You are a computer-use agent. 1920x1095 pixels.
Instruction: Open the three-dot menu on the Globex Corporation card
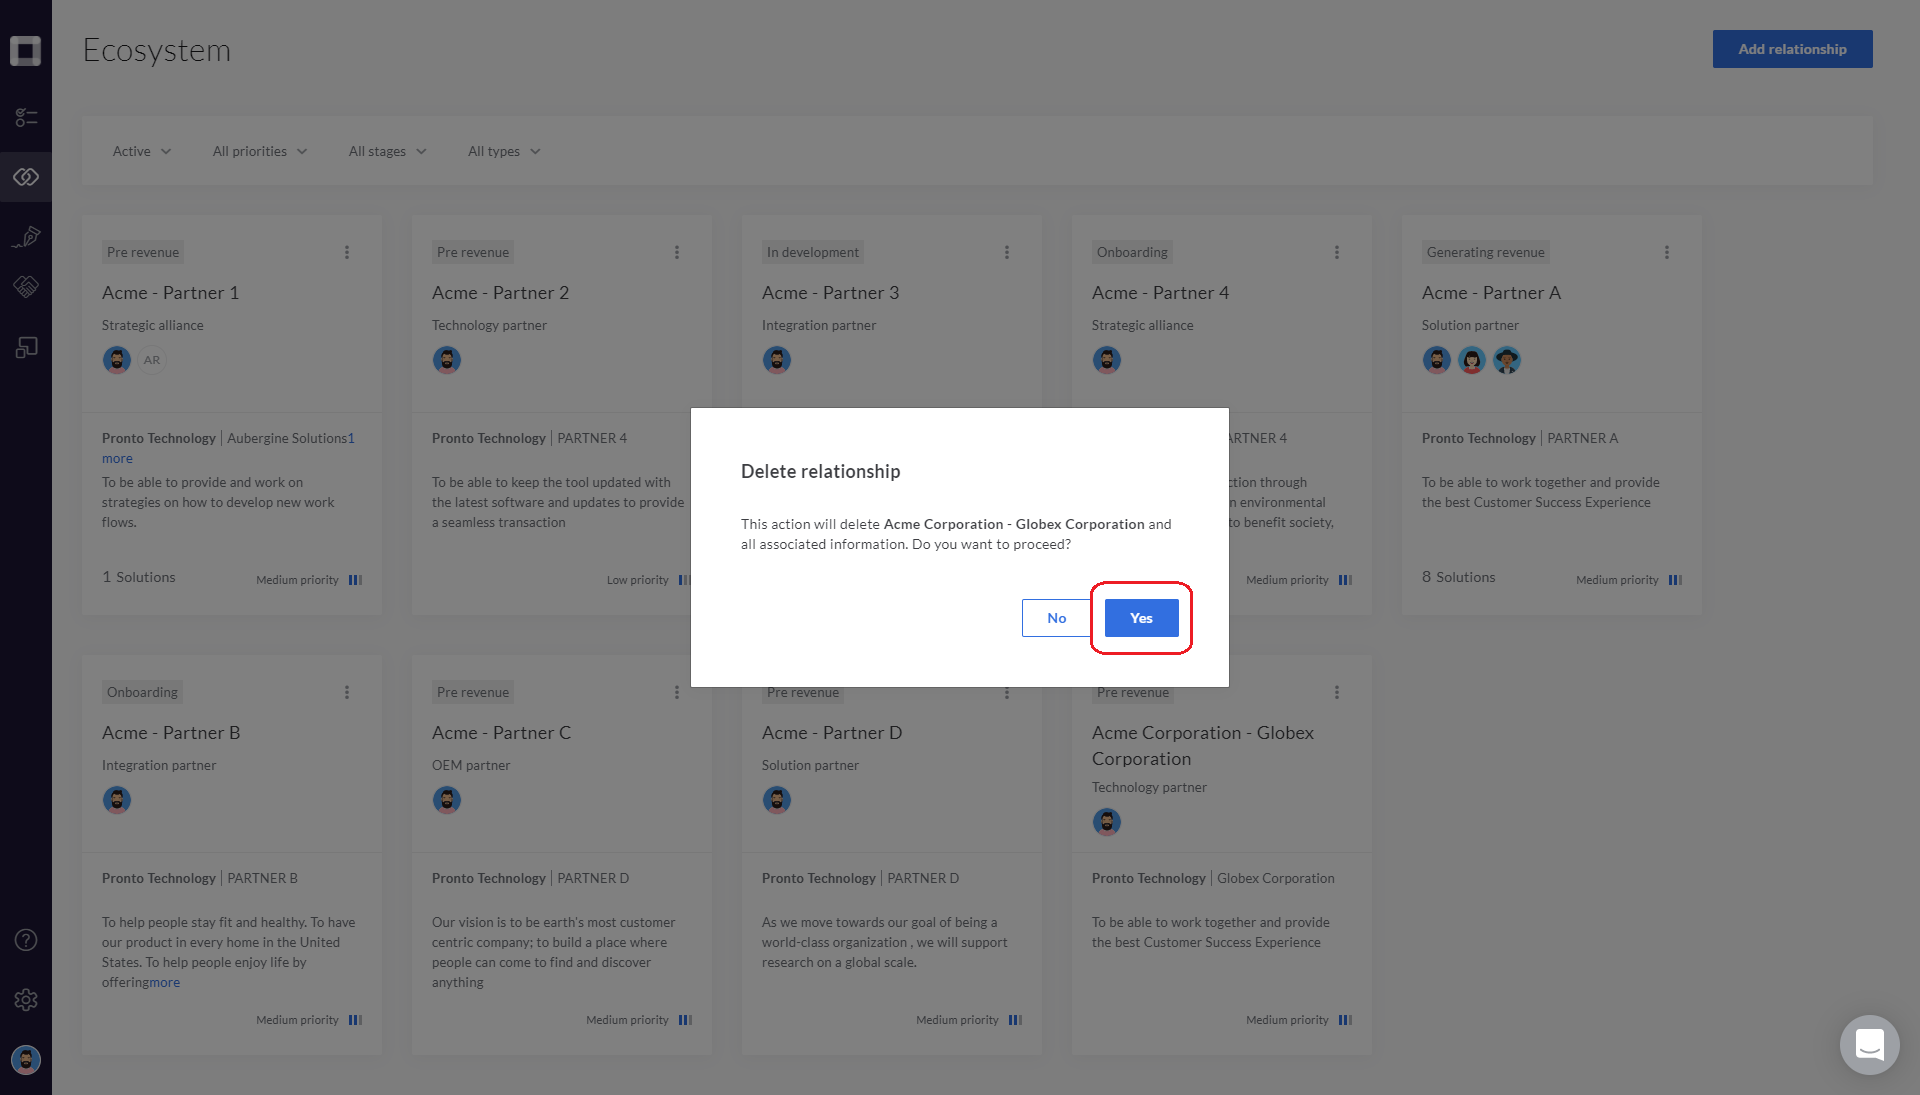1337,692
